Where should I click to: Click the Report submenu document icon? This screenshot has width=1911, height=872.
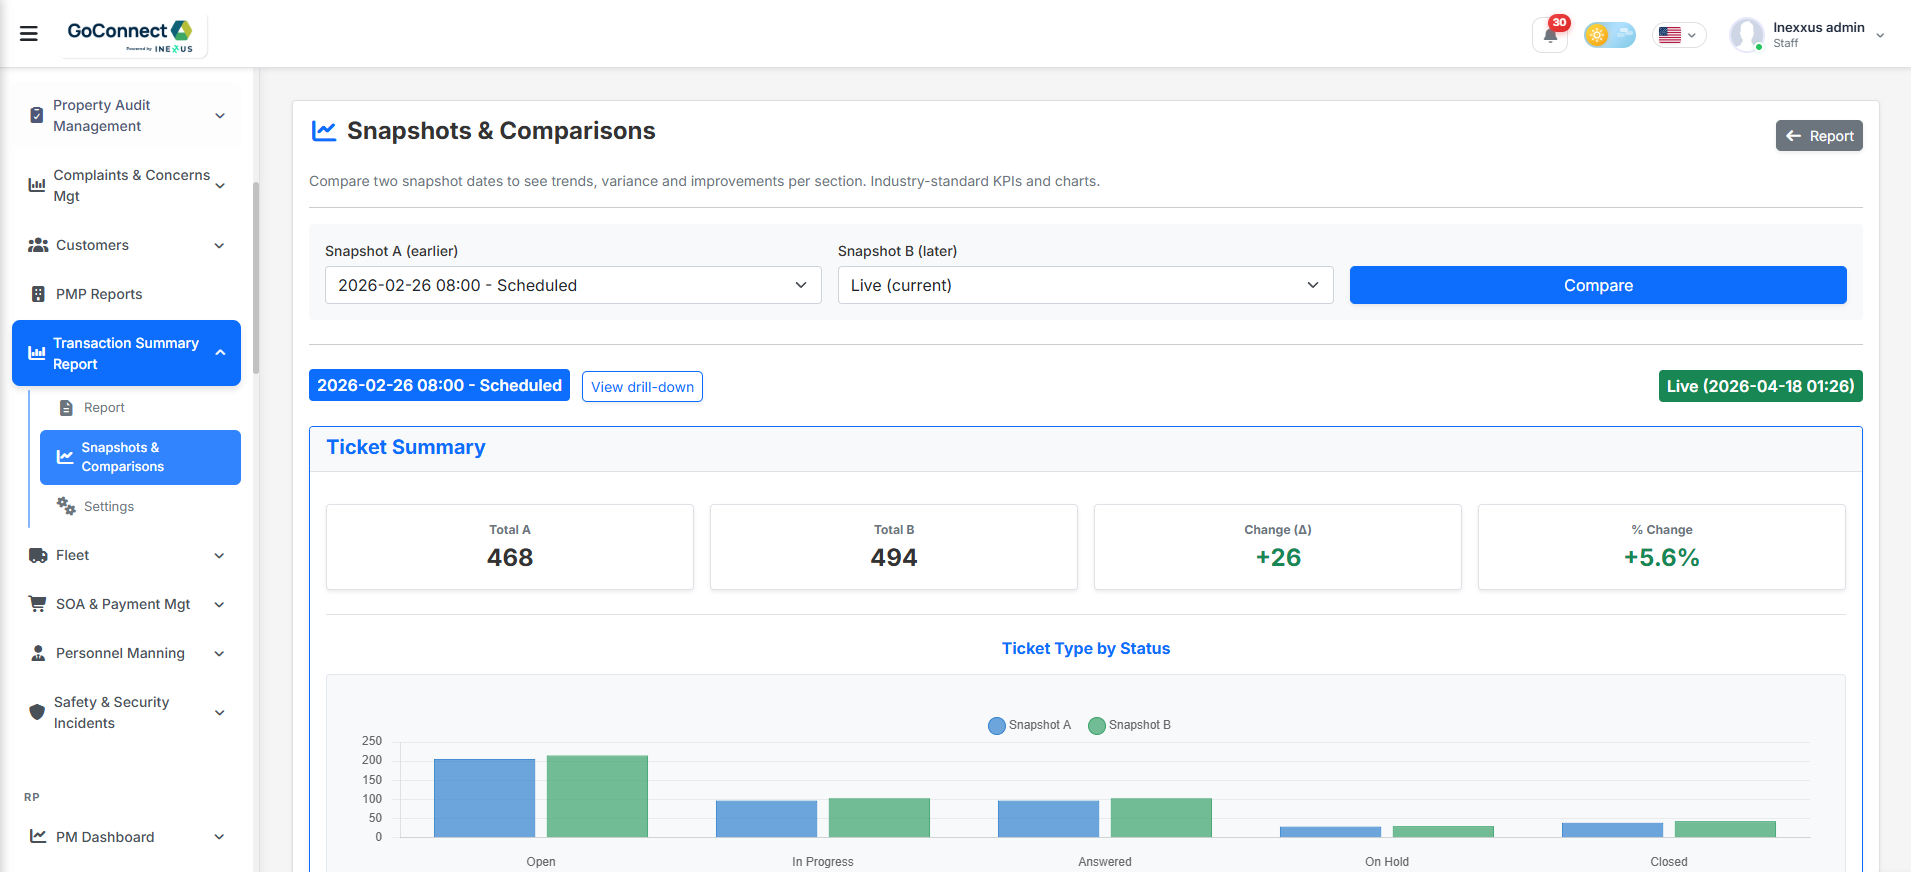point(66,408)
